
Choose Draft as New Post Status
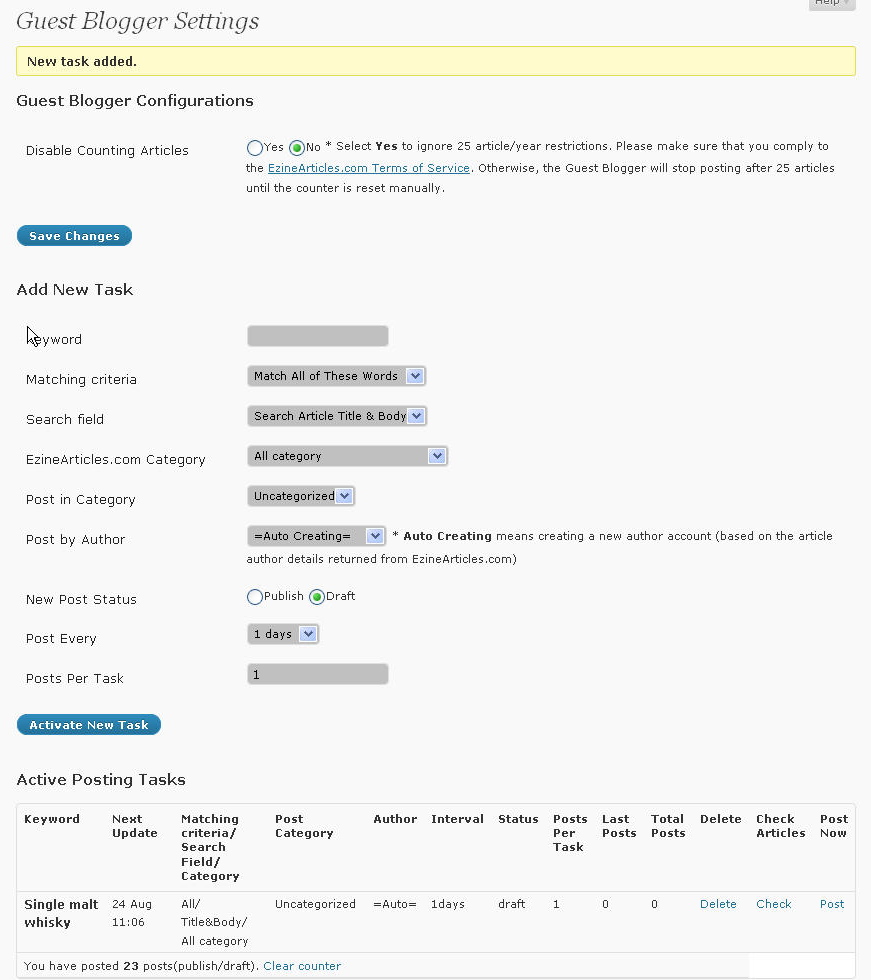(x=317, y=597)
